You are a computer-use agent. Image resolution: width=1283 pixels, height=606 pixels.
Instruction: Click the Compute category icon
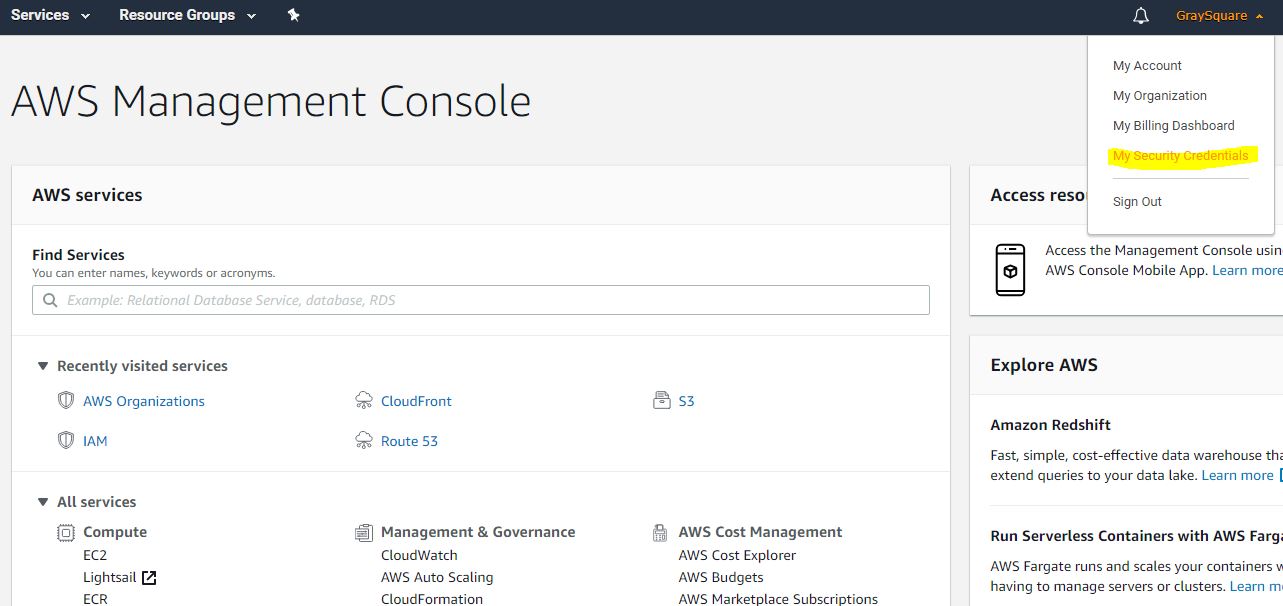tap(63, 531)
